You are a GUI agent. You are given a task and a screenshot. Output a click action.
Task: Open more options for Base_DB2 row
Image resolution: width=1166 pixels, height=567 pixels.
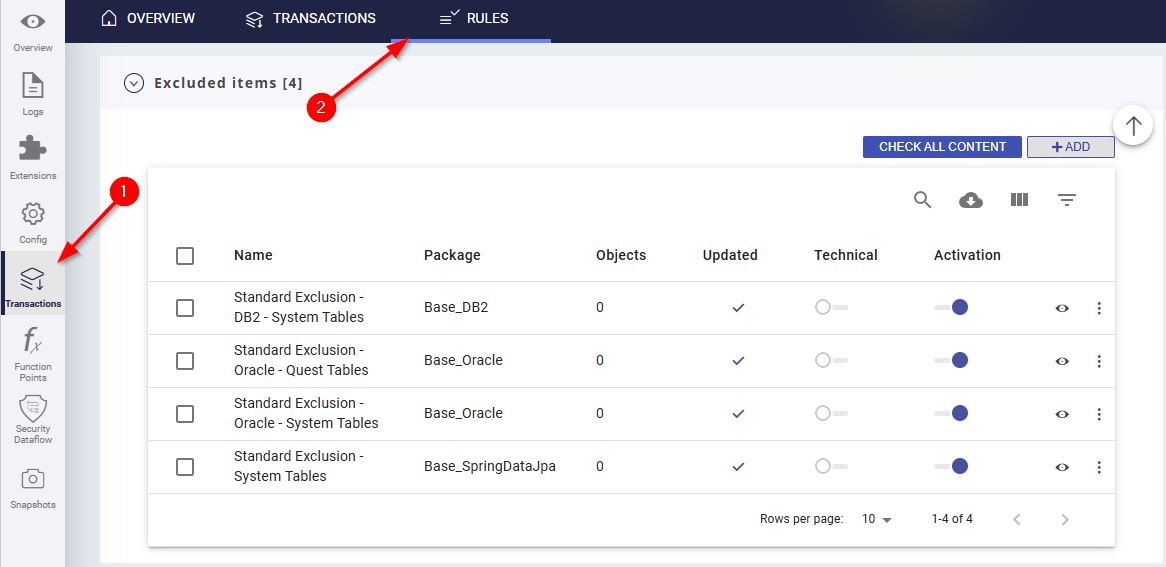click(x=1099, y=308)
